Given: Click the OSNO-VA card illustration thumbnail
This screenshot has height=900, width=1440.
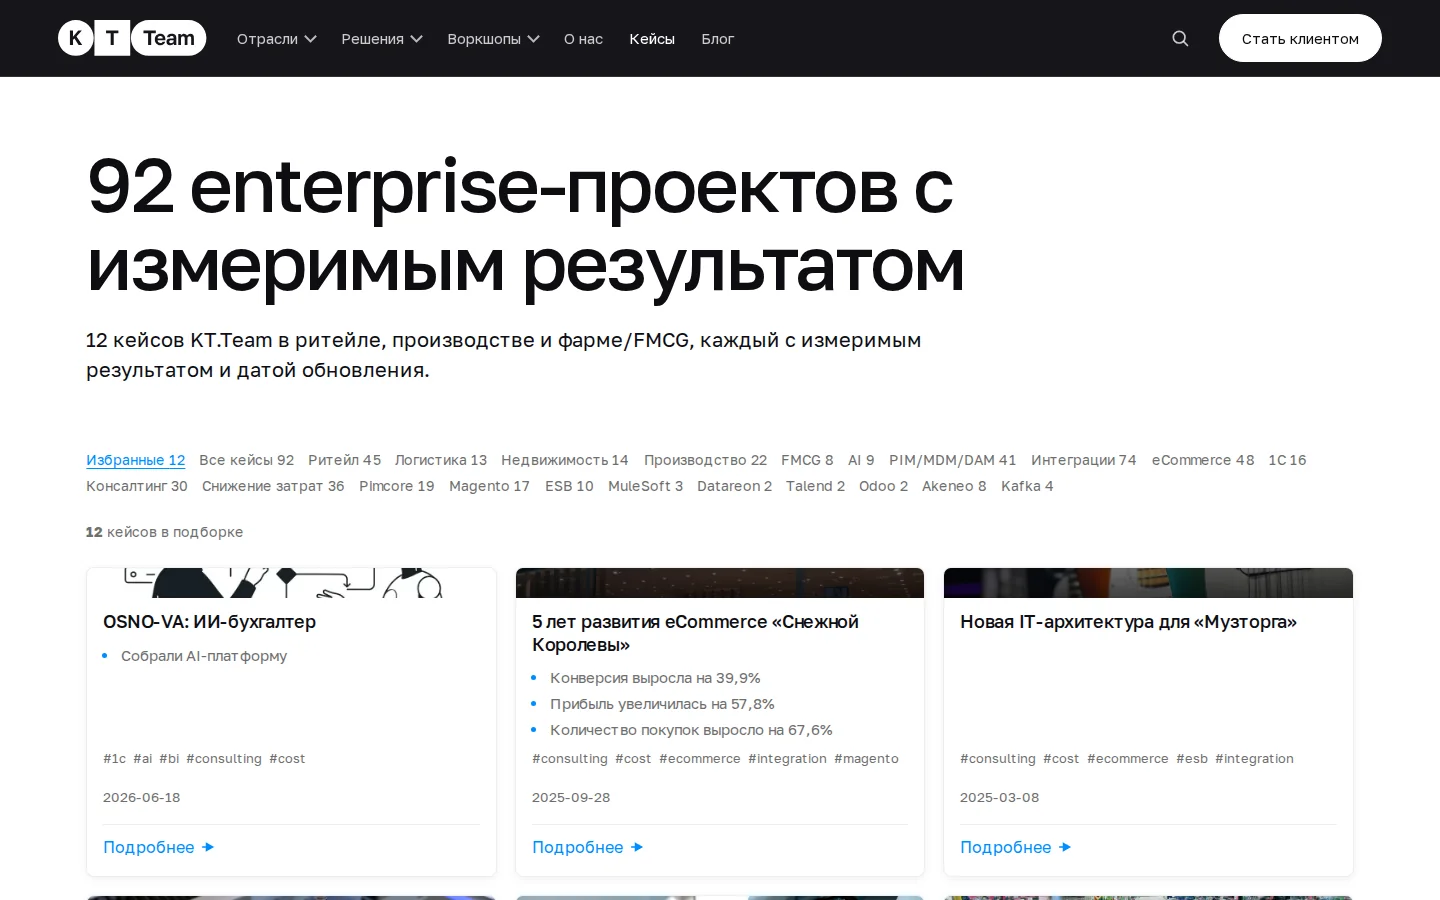Looking at the screenshot, I should click(x=291, y=583).
